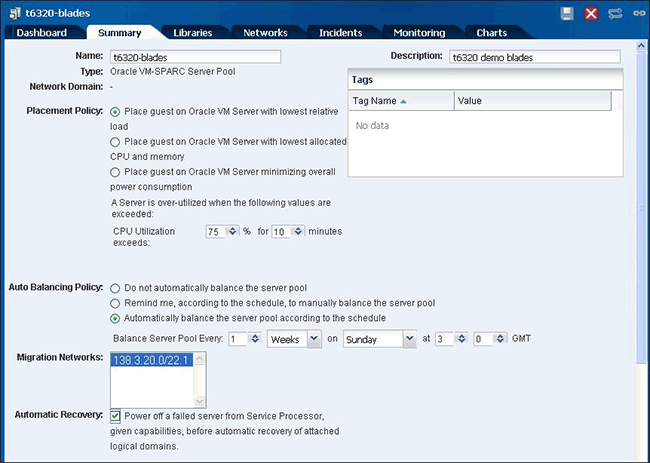The width and height of the screenshot is (650, 463).
Task: Click Migration Networks list scroll down arrow
Action: pyautogui.click(x=200, y=401)
